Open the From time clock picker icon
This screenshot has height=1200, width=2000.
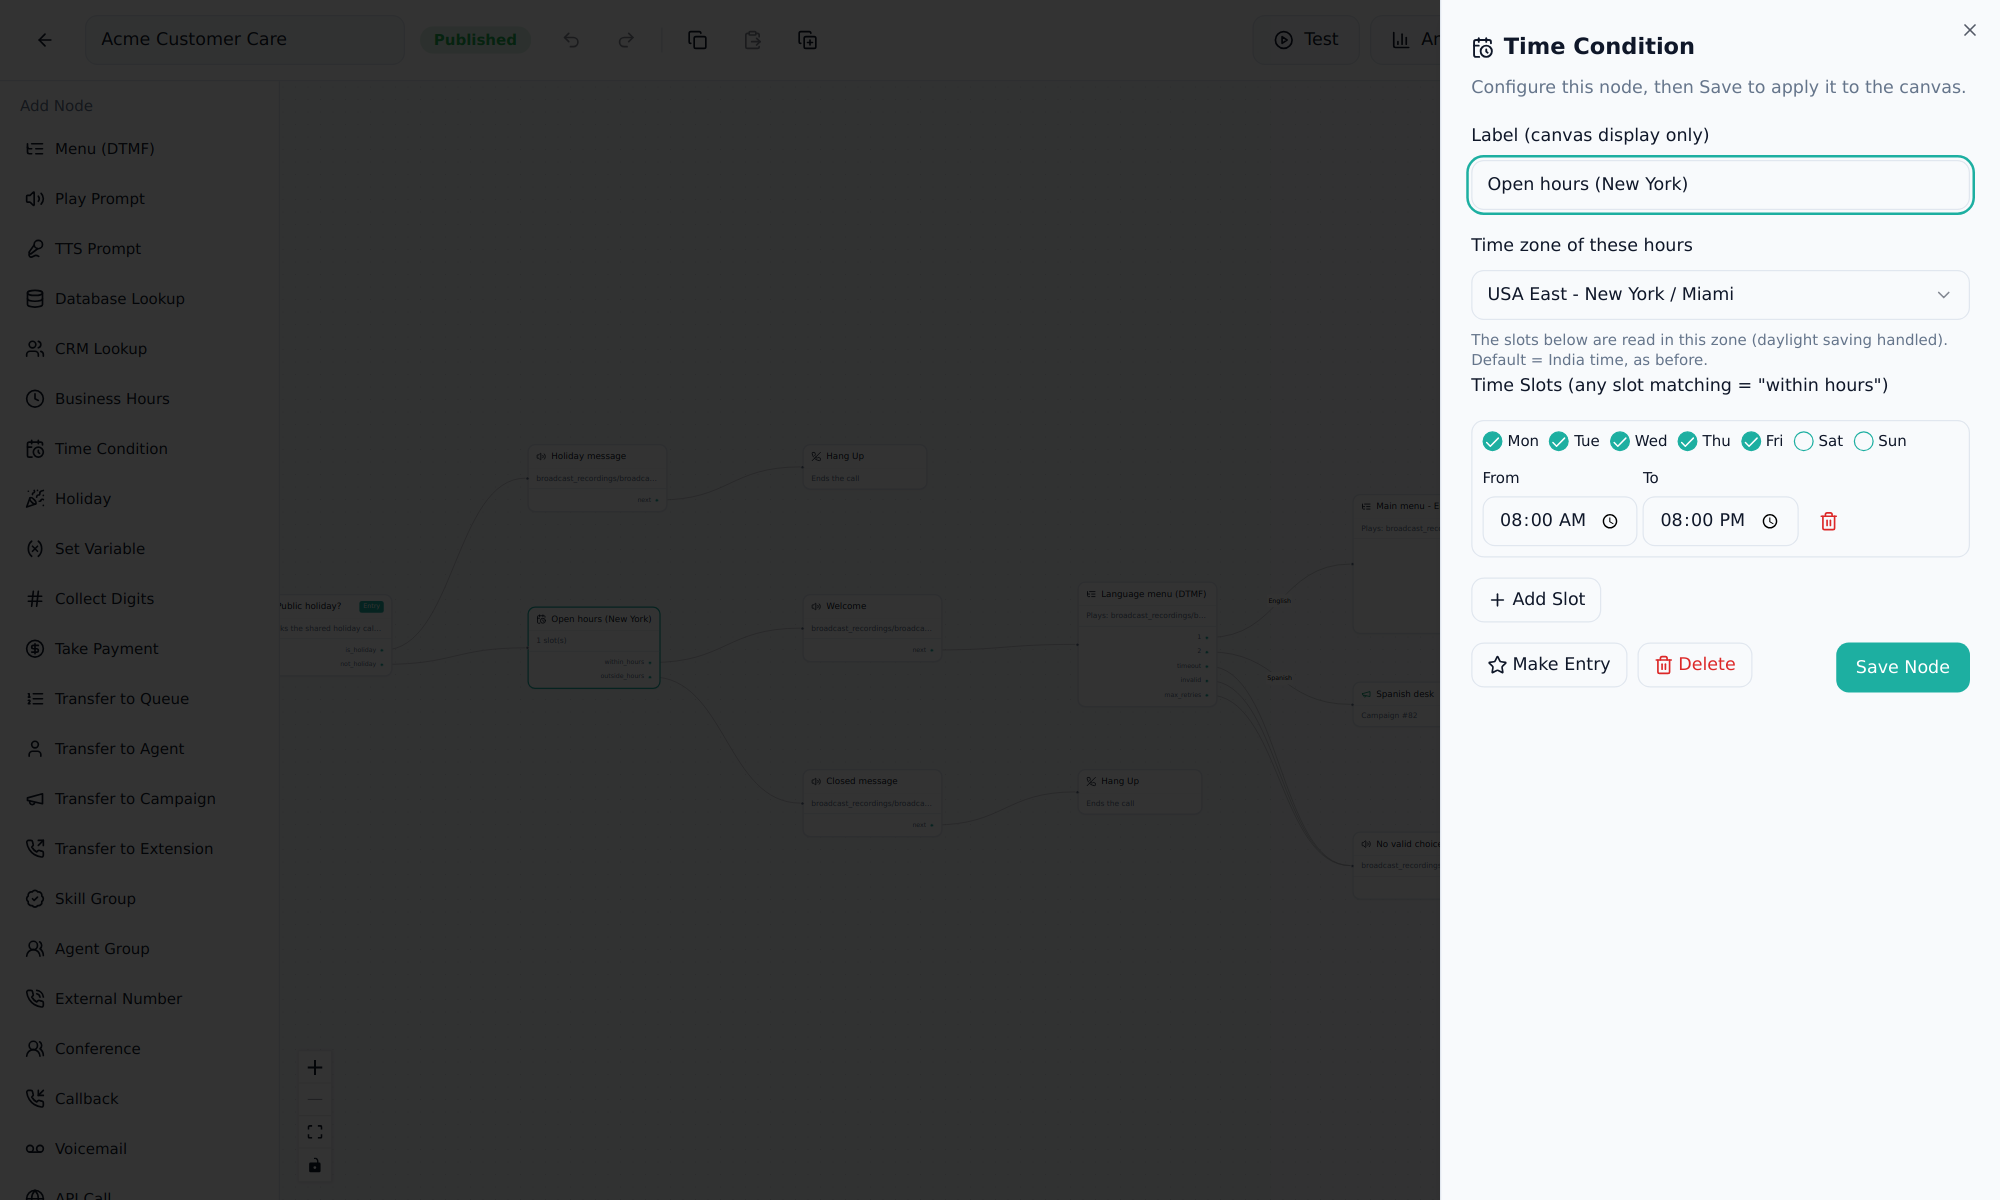point(1610,521)
